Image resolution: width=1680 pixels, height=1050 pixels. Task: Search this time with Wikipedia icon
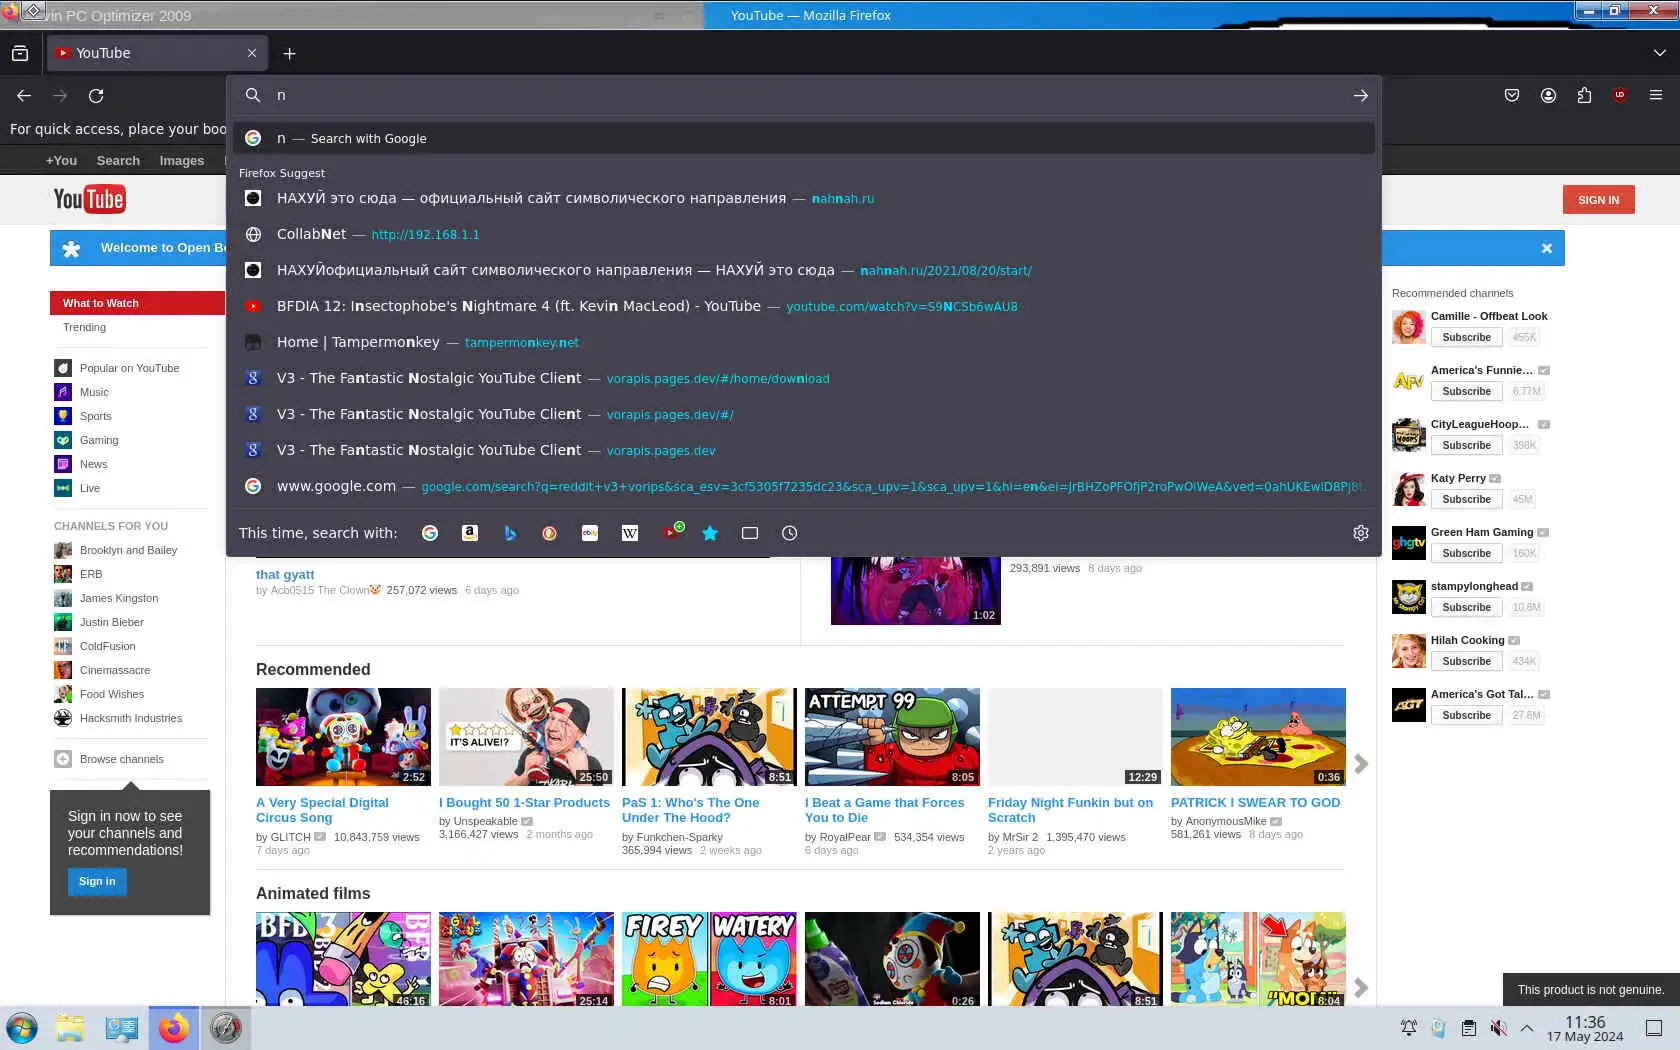[x=630, y=533]
